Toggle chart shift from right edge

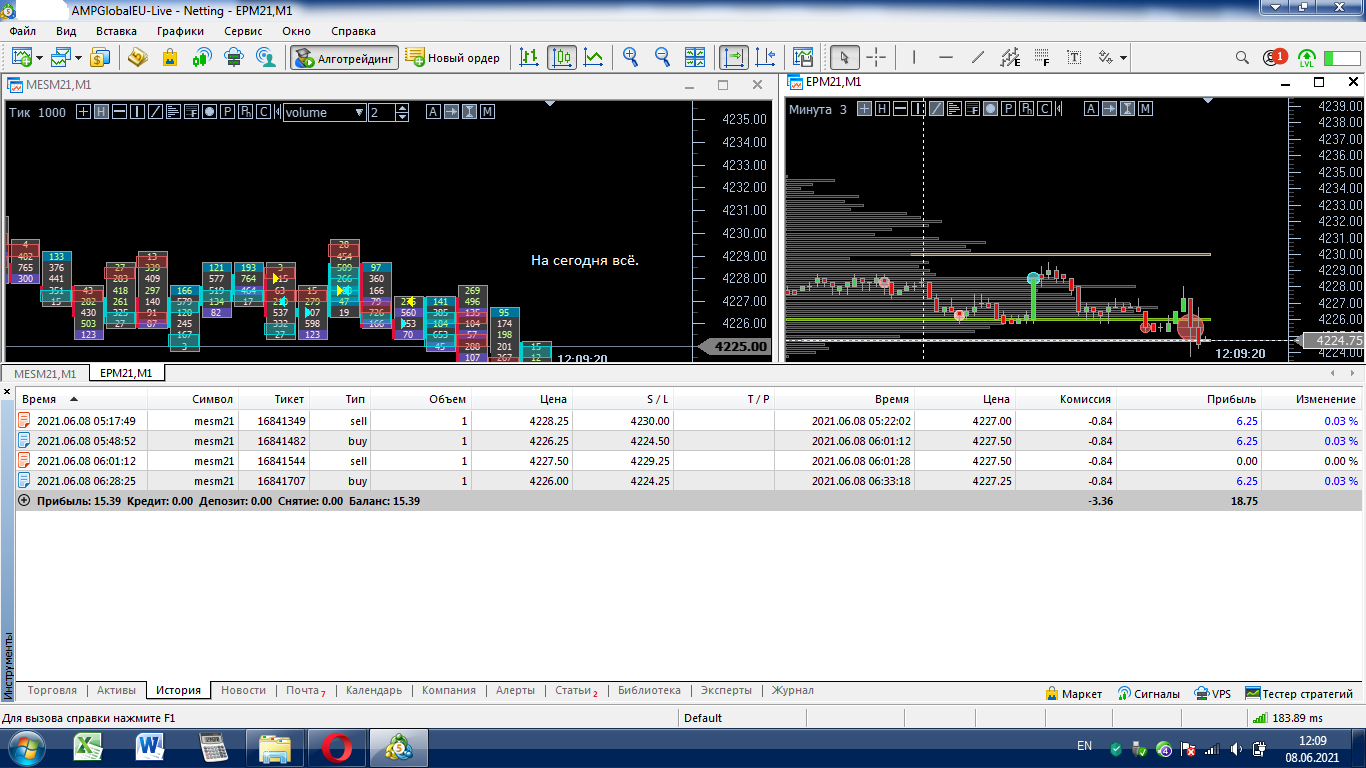[766, 57]
